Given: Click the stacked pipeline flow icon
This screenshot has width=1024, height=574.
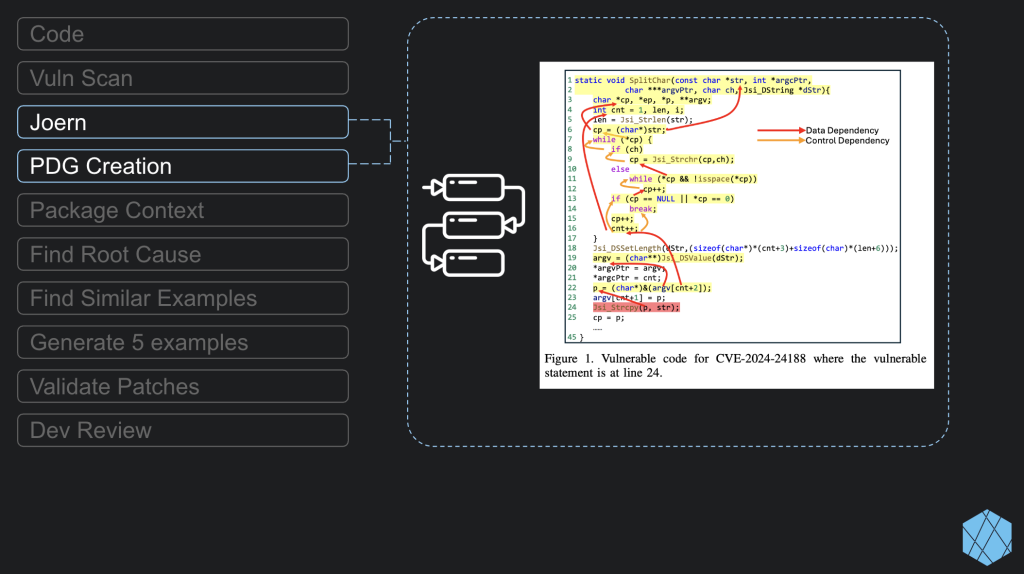Looking at the screenshot, I should tap(474, 225).
